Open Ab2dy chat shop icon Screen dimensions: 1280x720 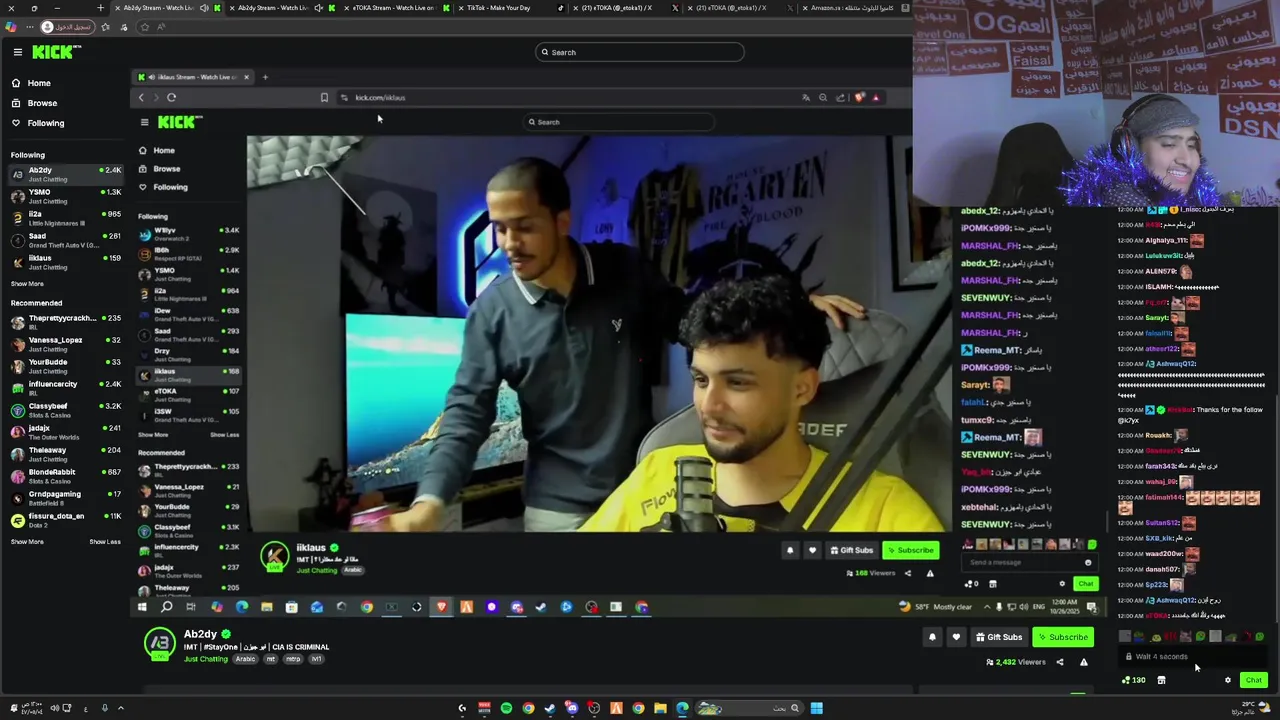pos(1161,680)
